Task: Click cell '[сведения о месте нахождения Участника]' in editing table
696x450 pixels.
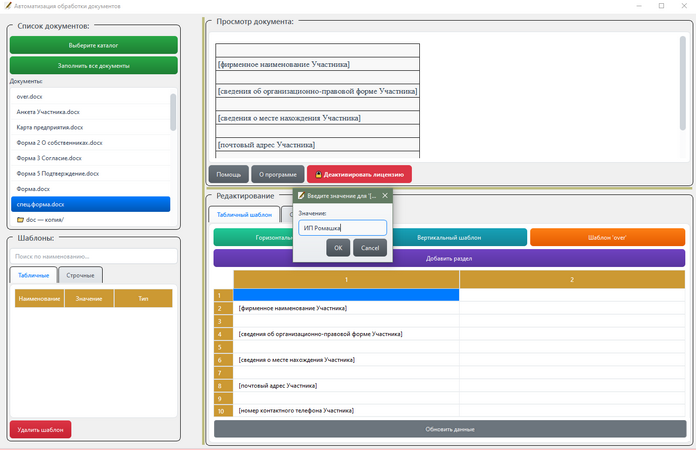Action: 346,359
